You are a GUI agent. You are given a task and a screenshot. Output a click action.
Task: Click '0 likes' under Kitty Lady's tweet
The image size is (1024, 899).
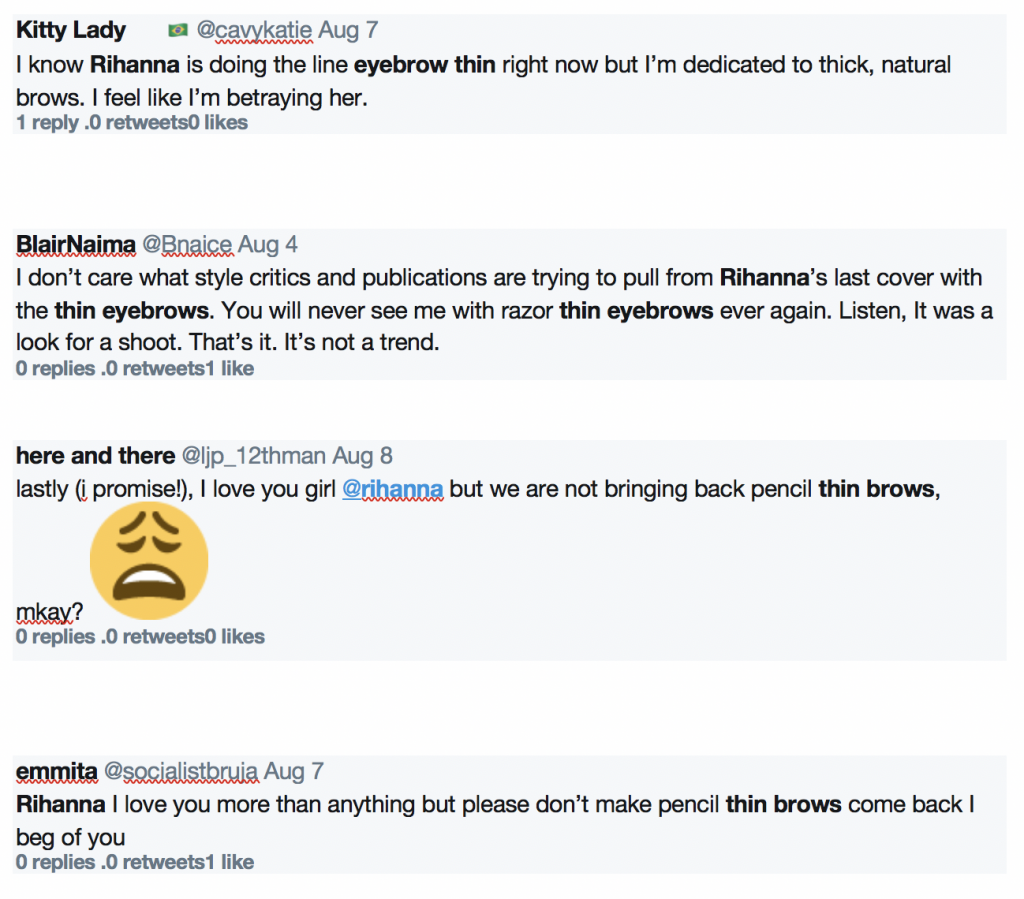pyautogui.click(x=218, y=123)
